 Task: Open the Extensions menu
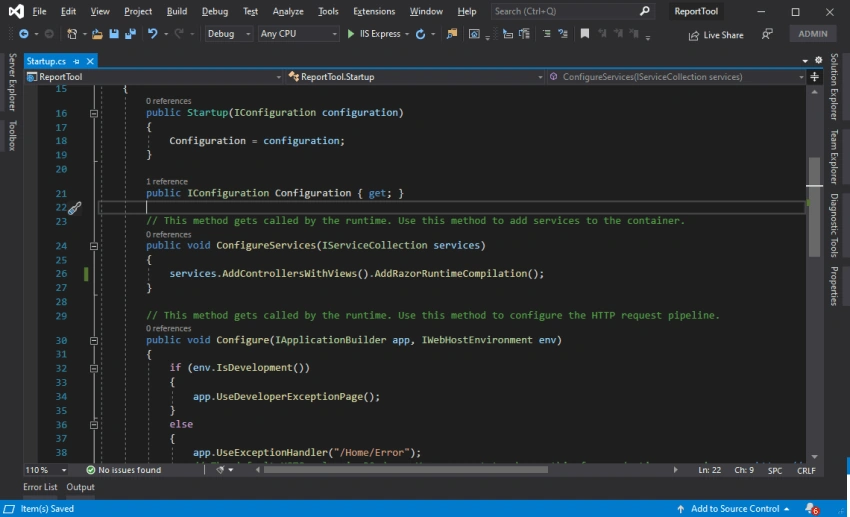pyautogui.click(x=374, y=11)
